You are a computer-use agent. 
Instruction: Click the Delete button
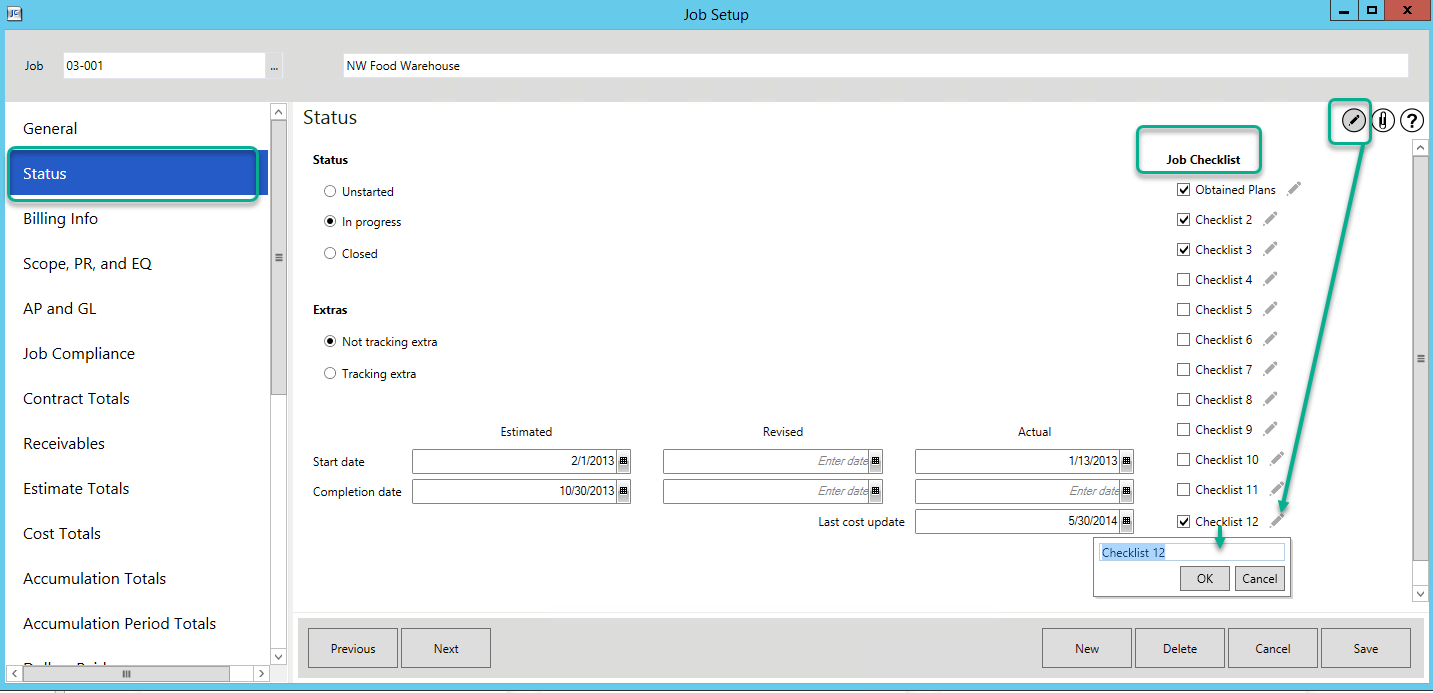[x=1180, y=648]
